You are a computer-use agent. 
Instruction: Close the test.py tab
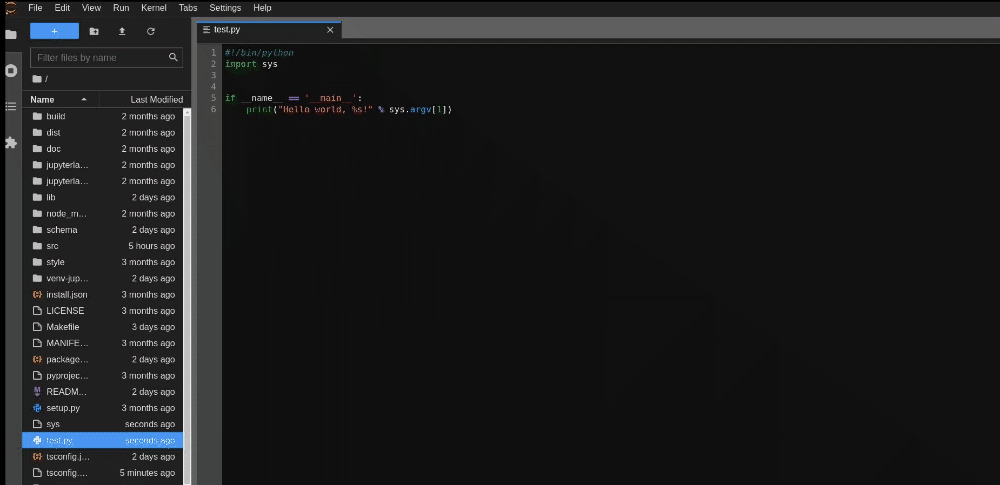click(x=330, y=30)
